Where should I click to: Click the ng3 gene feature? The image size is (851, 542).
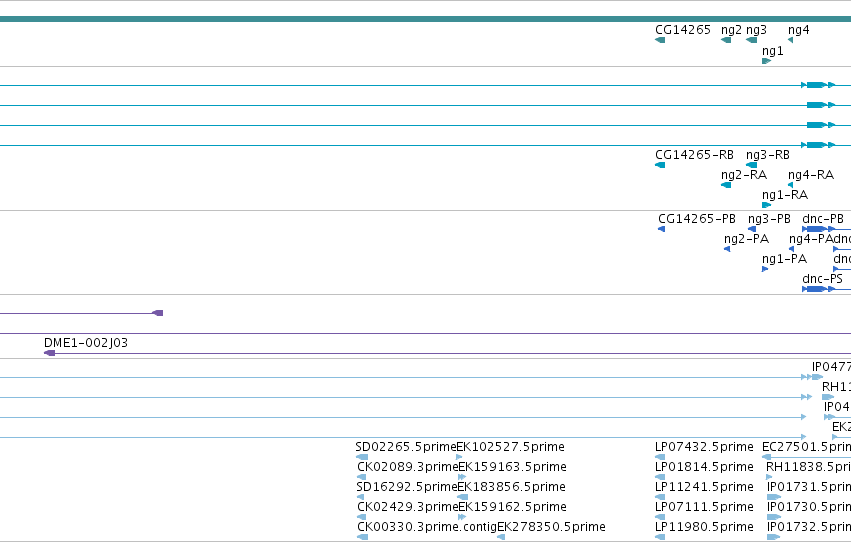click(x=752, y=40)
